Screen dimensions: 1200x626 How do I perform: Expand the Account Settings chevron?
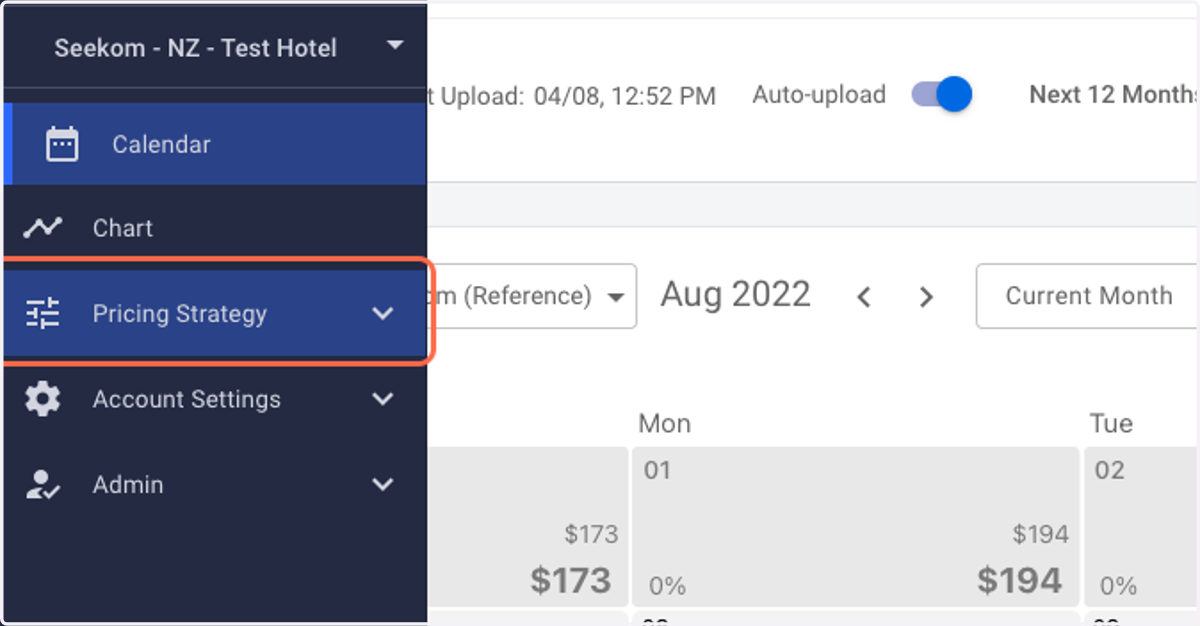(x=383, y=399)
